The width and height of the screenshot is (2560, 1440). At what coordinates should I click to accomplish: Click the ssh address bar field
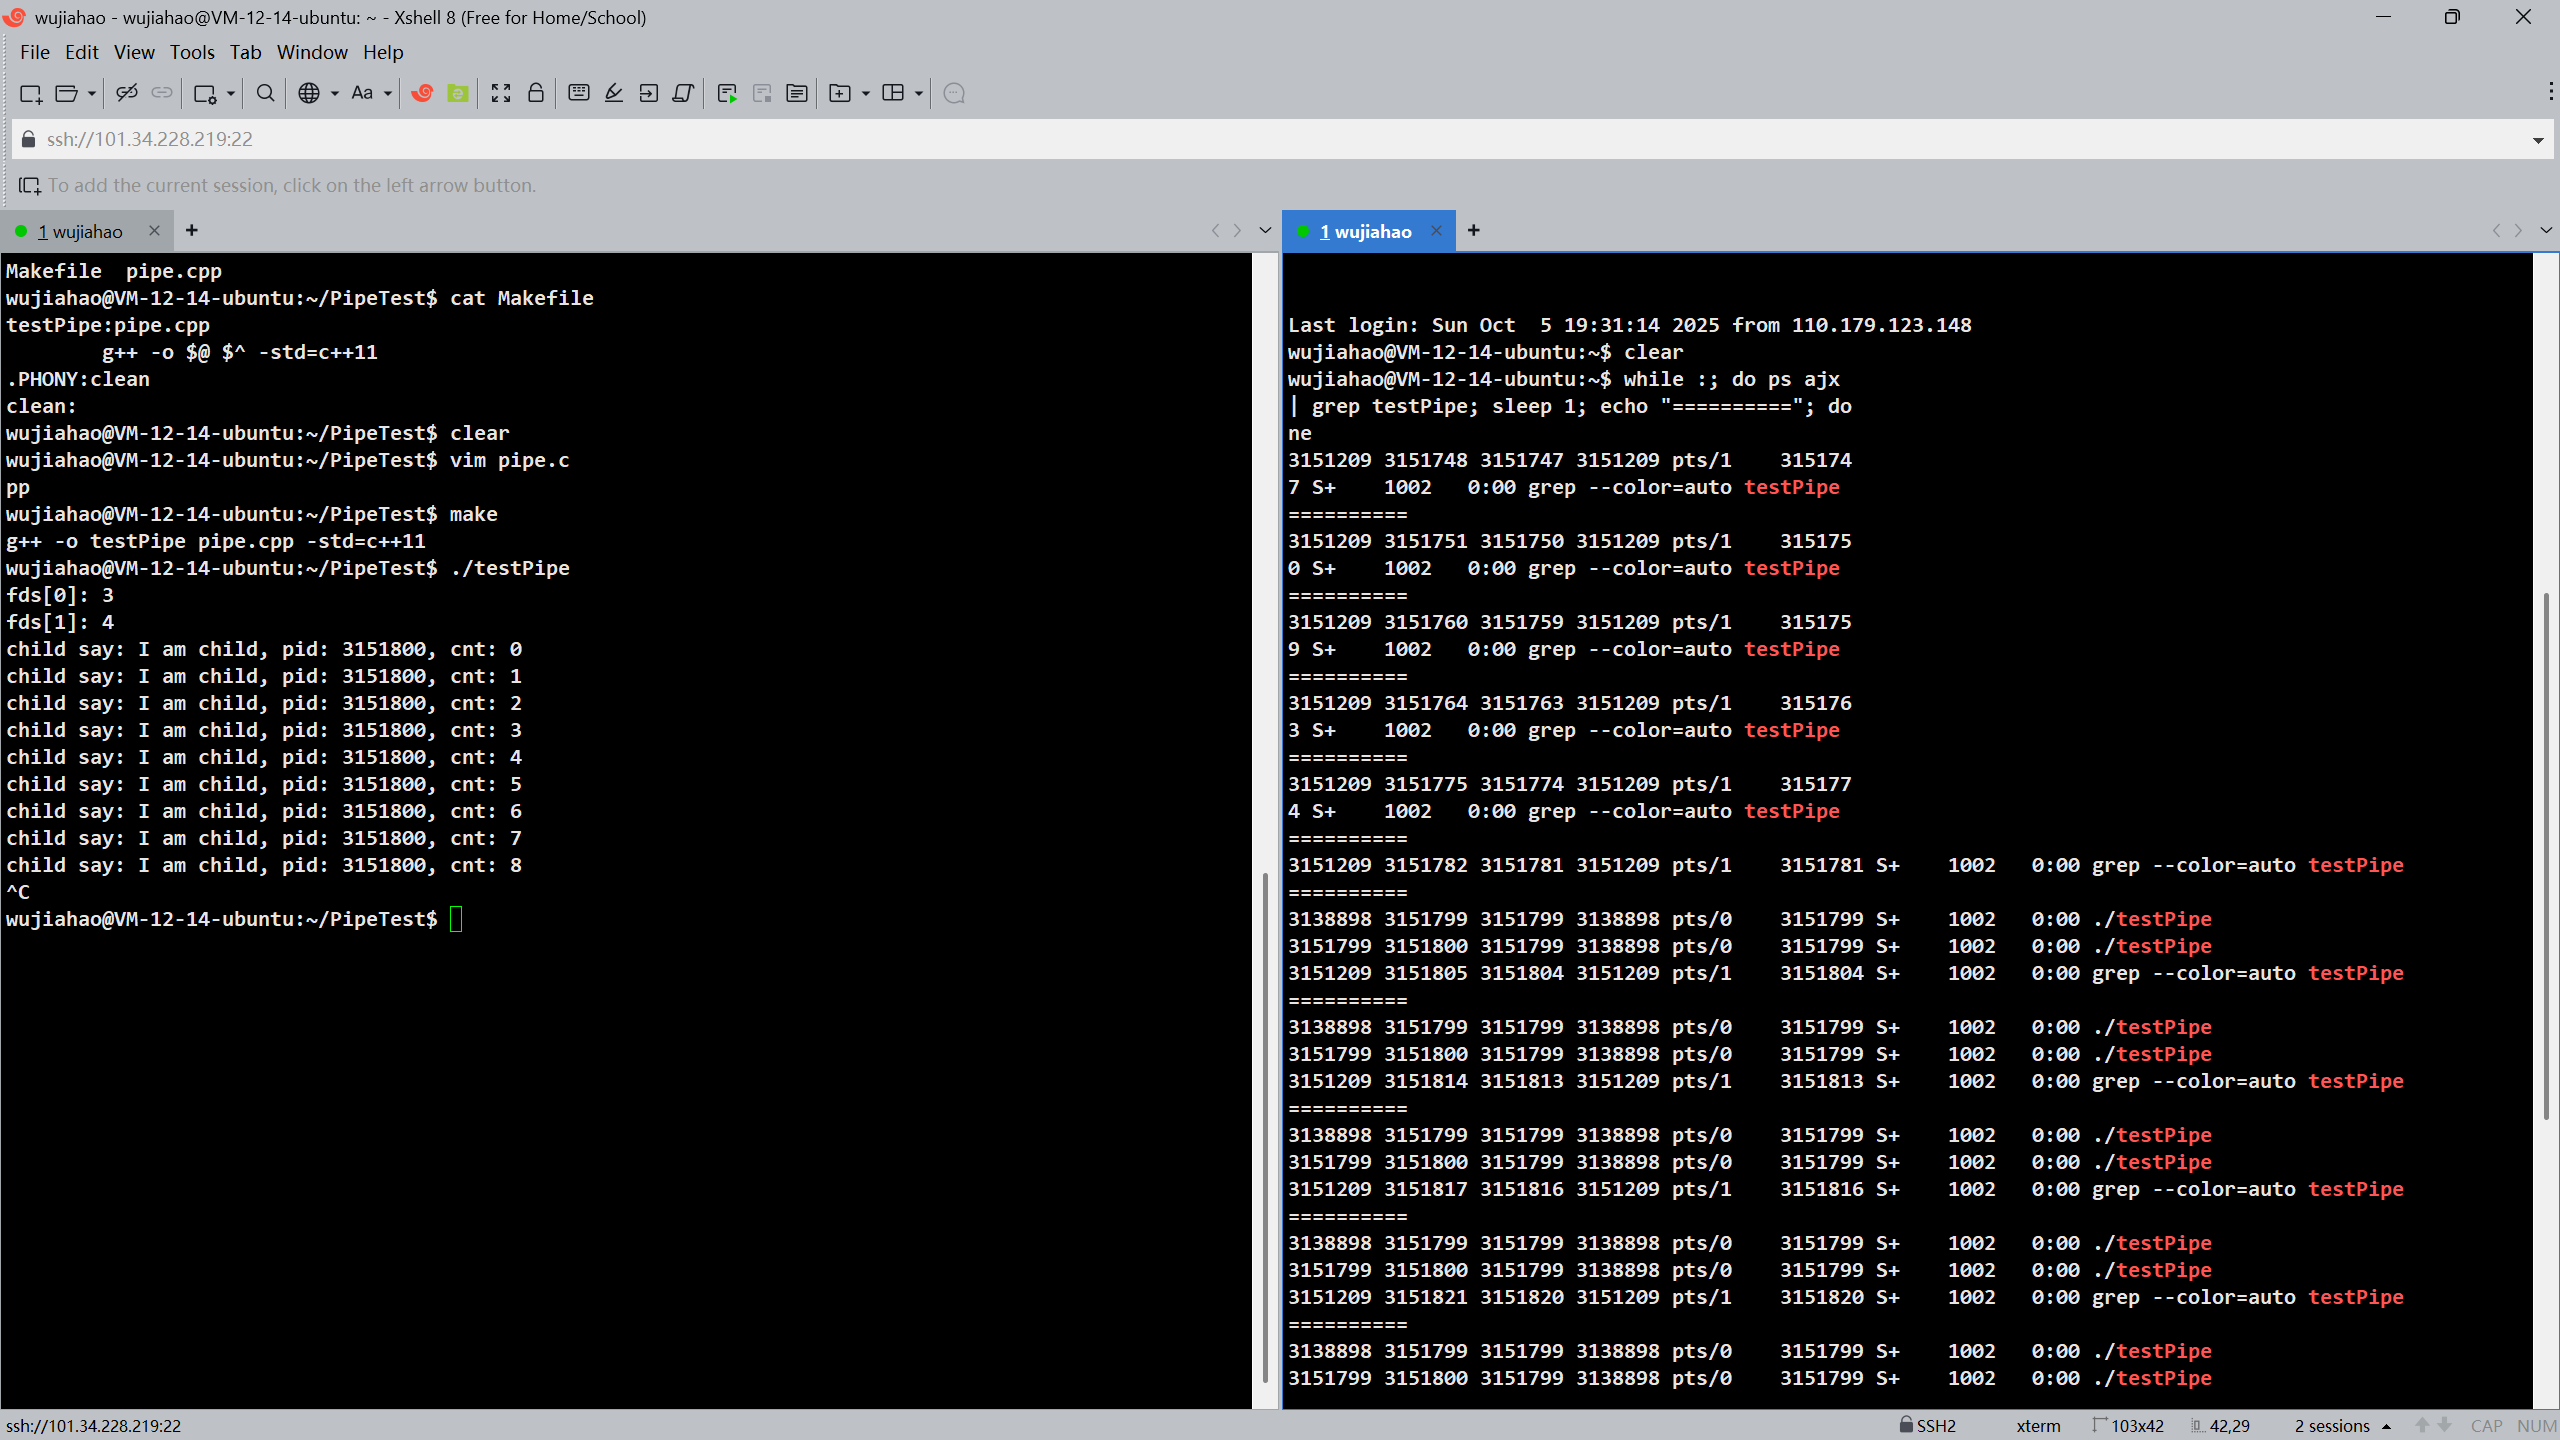point(1200,139)
